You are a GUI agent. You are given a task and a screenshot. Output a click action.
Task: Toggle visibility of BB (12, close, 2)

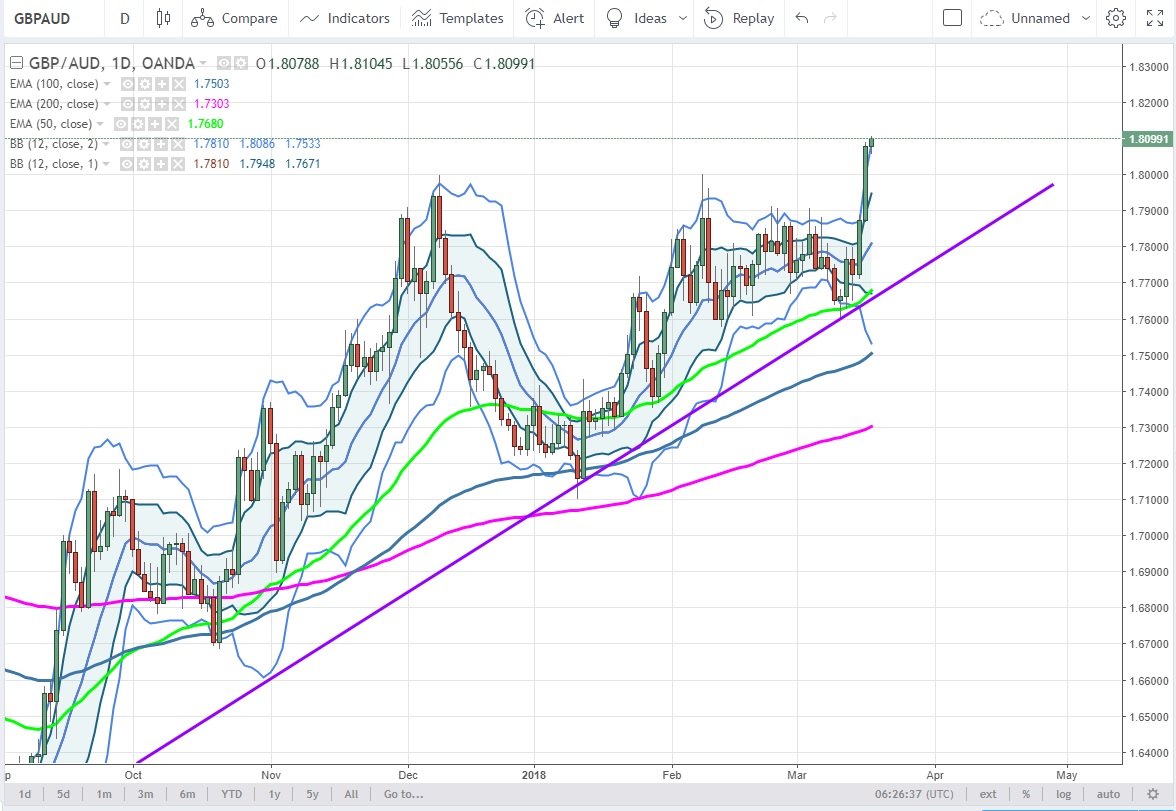(x=127, y=144)
